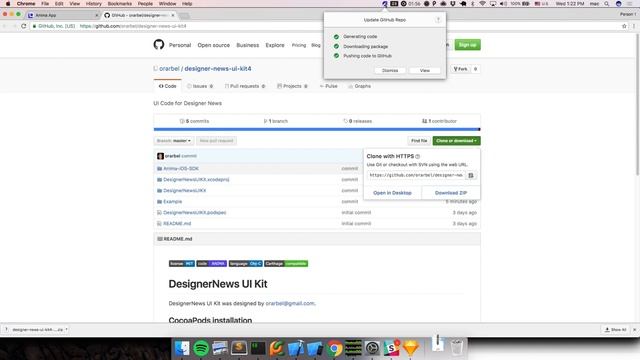640x360 pixels.
Task: Bookmark this page with the star icon
Action: click(624, 26)
